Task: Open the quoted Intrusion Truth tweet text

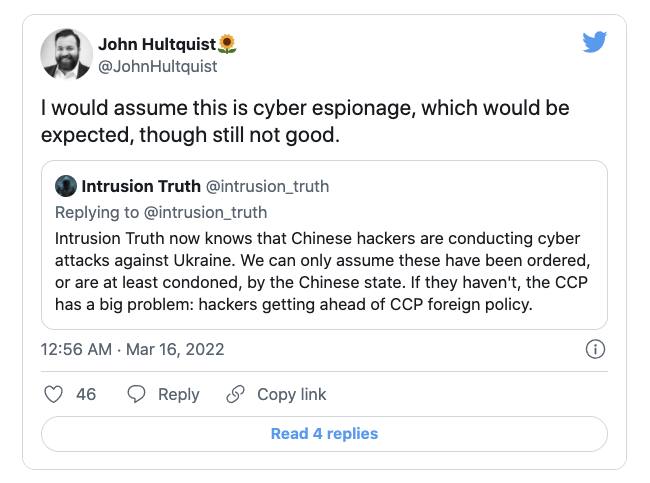Action: 324,269
